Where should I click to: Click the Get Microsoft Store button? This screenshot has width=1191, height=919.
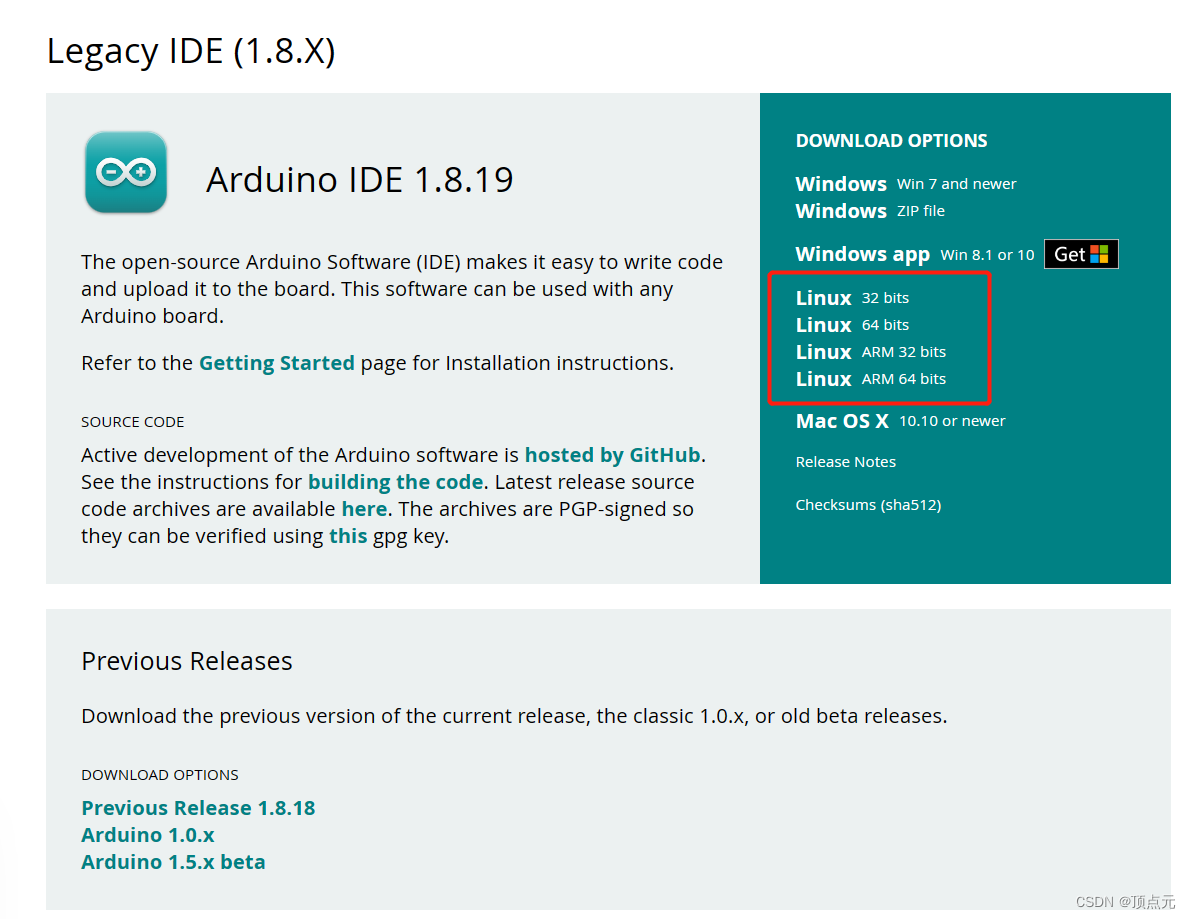pos(1081,254)
